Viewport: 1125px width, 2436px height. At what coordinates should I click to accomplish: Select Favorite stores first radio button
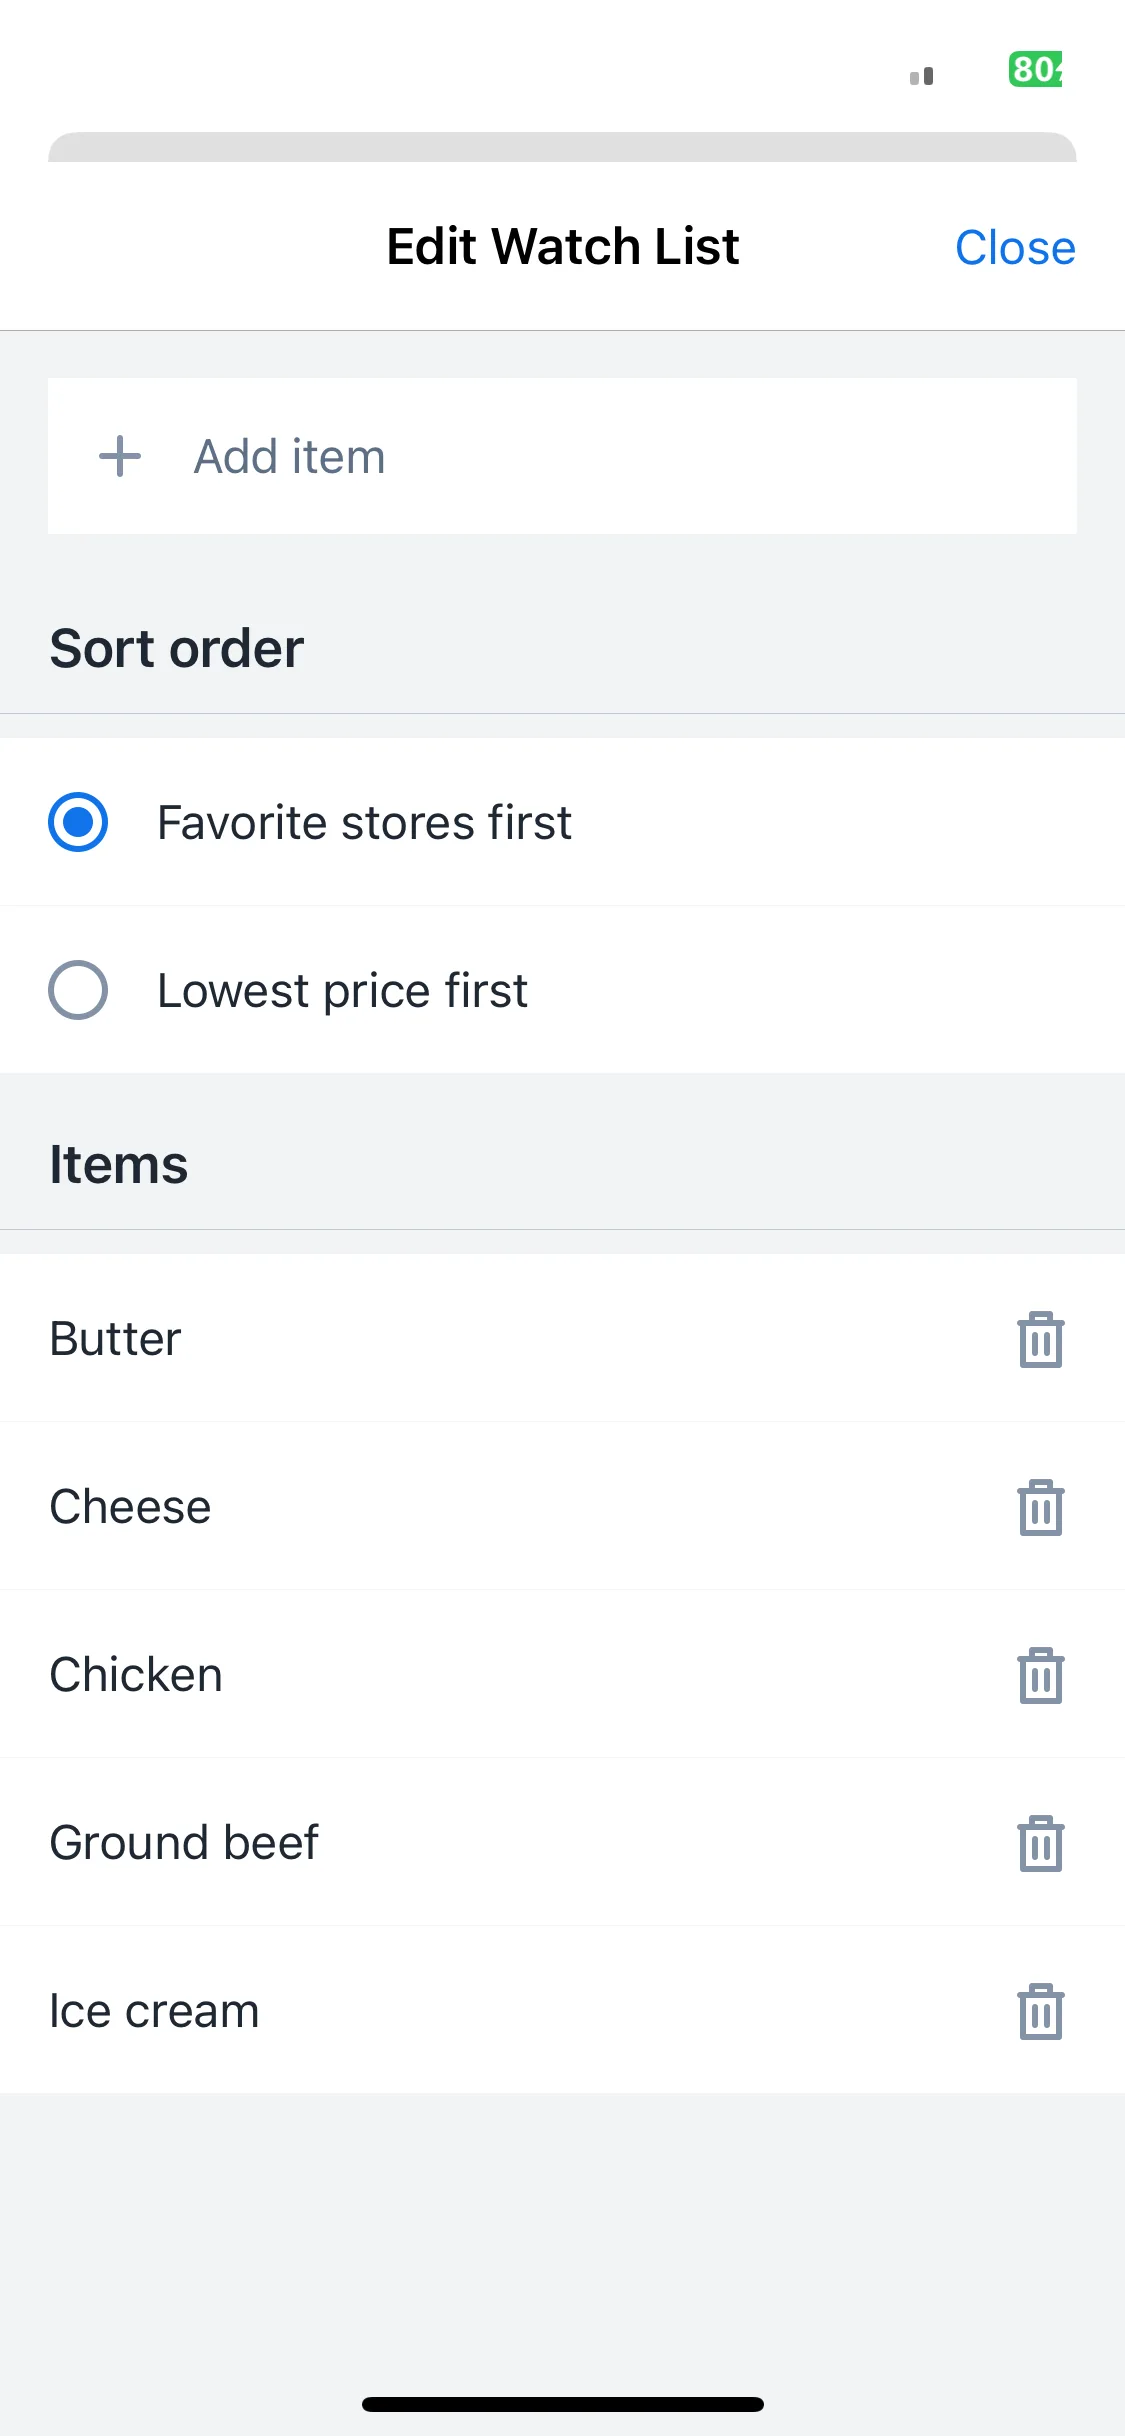point(78,822)
